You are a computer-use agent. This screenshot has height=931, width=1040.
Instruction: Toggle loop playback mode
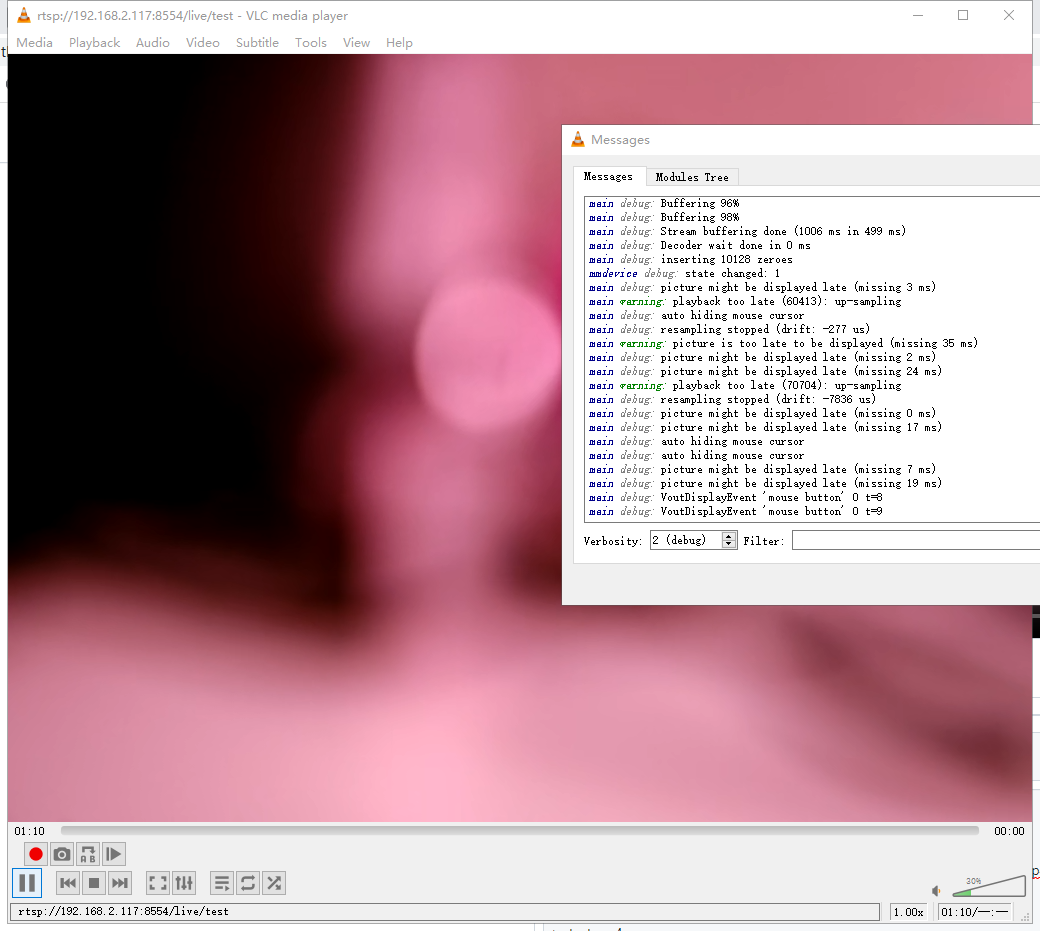coord(247,882)
